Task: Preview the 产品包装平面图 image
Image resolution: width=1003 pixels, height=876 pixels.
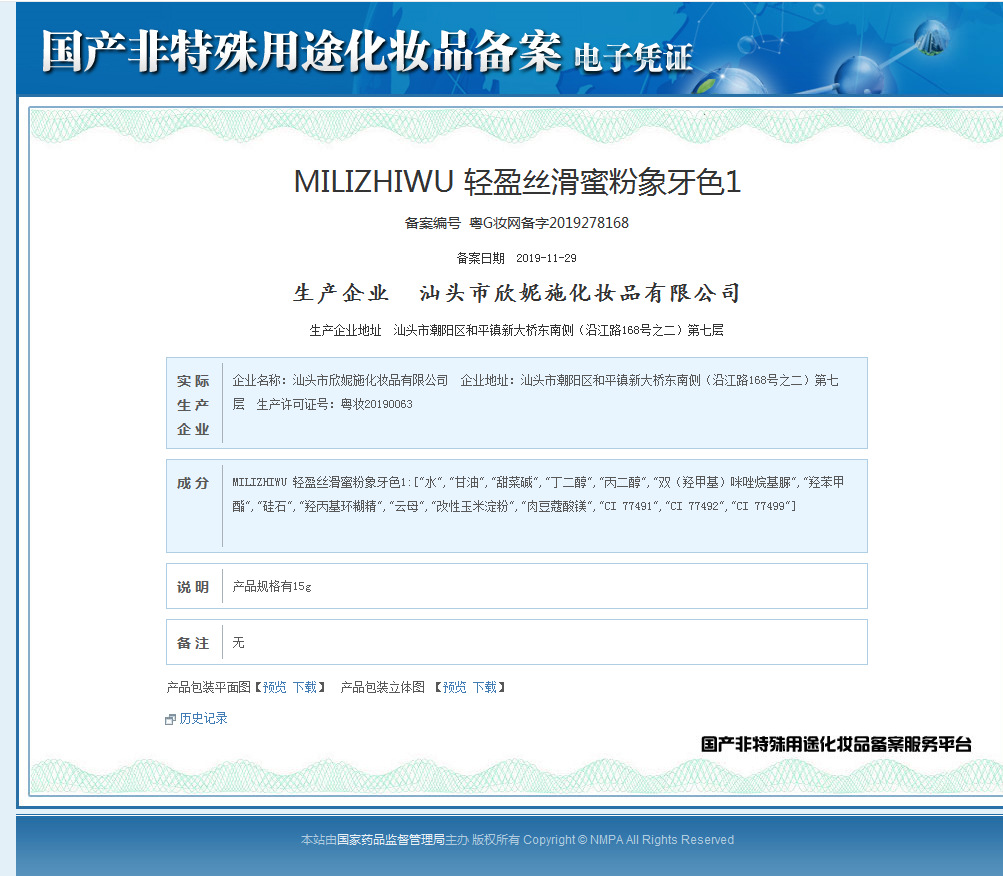Action: coord(274,687)
